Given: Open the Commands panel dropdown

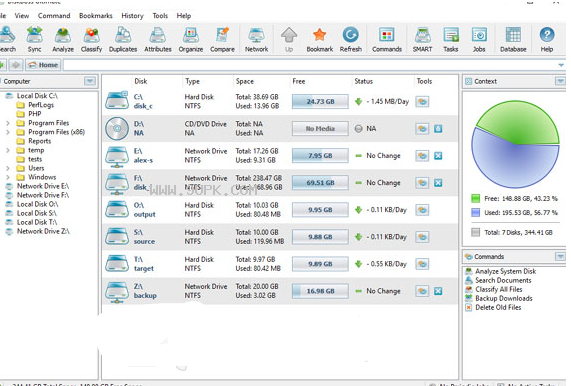Looking at the screenshot, I should 560,256.
